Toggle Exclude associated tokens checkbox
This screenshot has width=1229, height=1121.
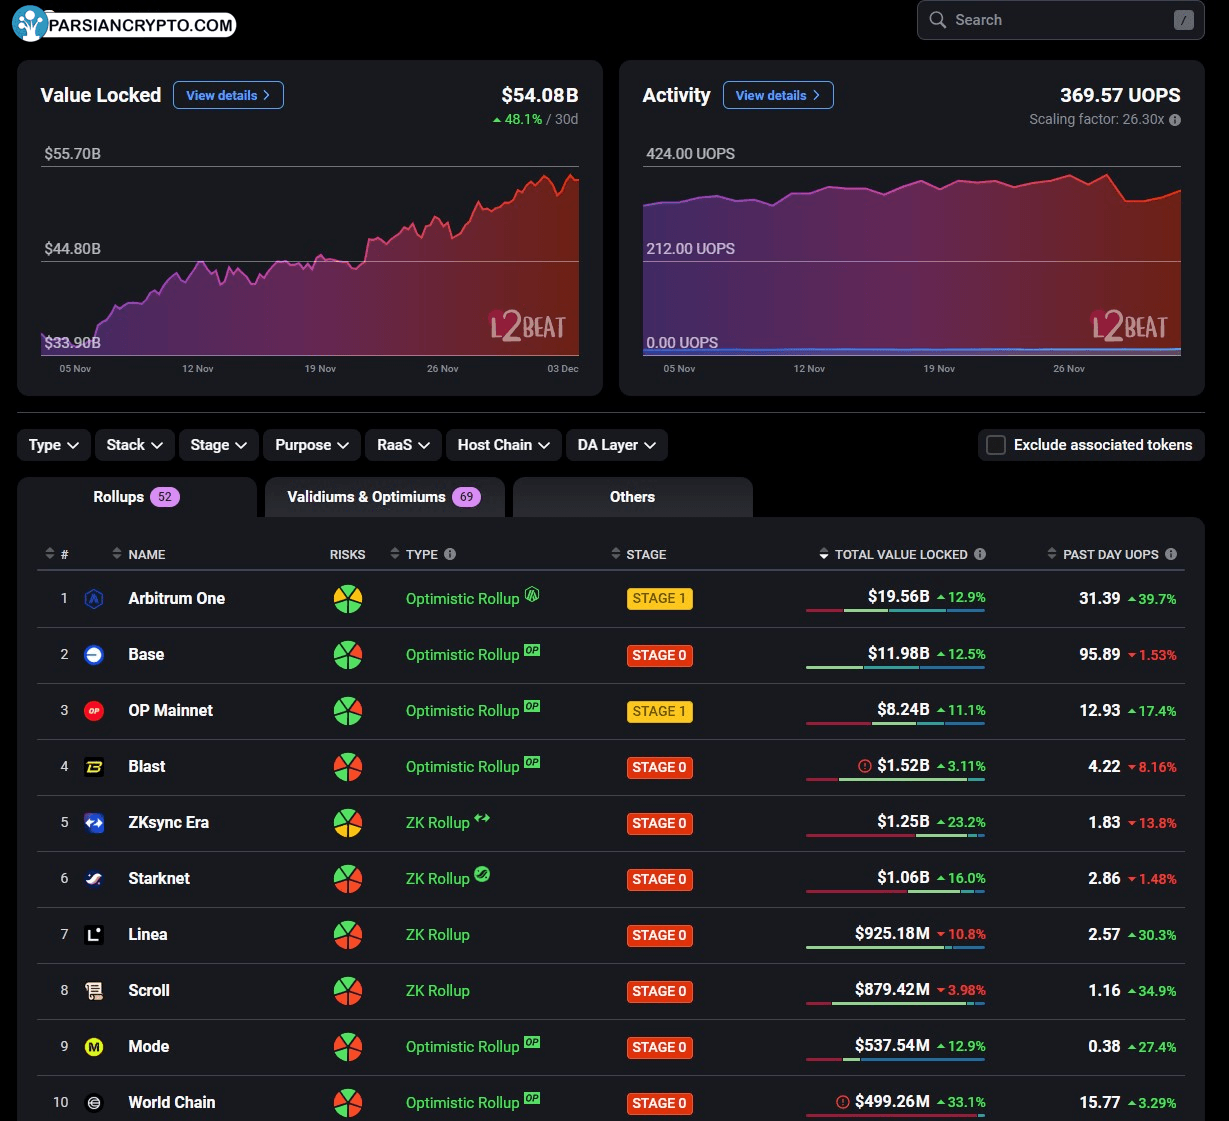click(x=996, y=445)
